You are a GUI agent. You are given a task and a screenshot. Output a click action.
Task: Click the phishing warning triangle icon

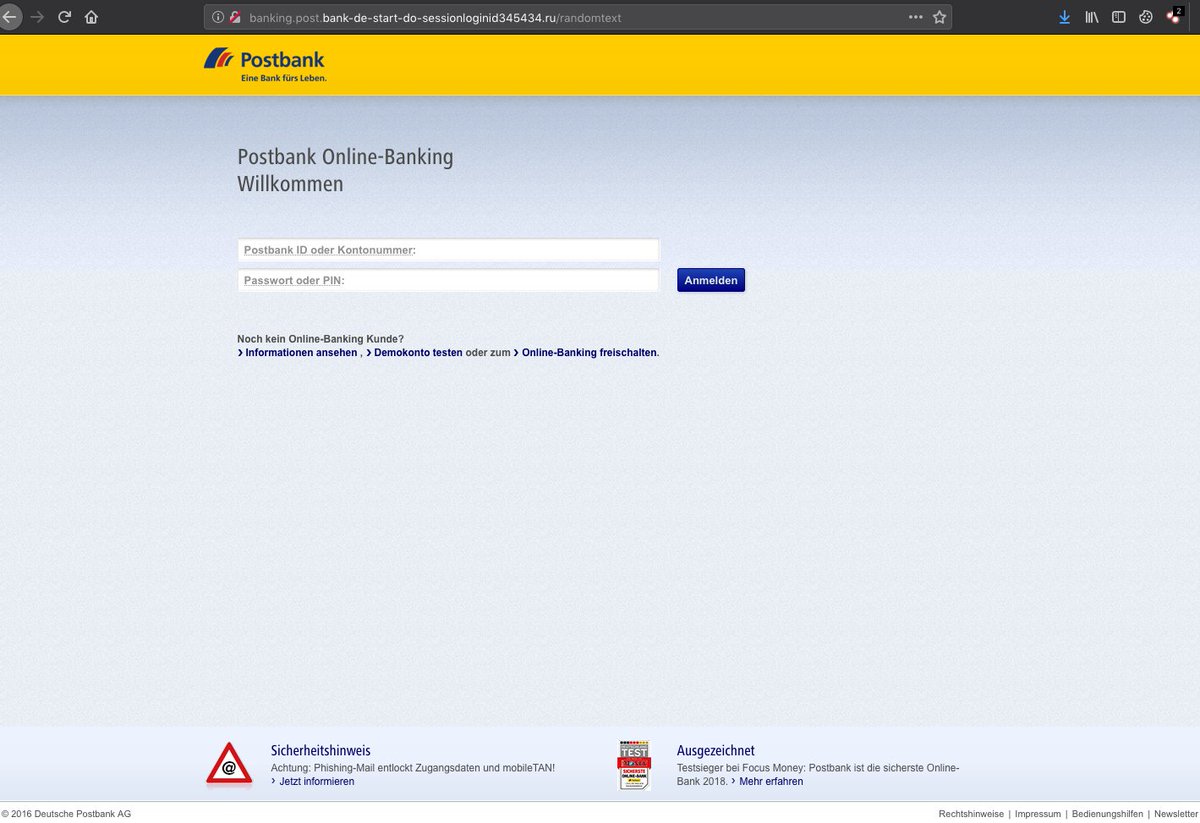tap(229, 766)
